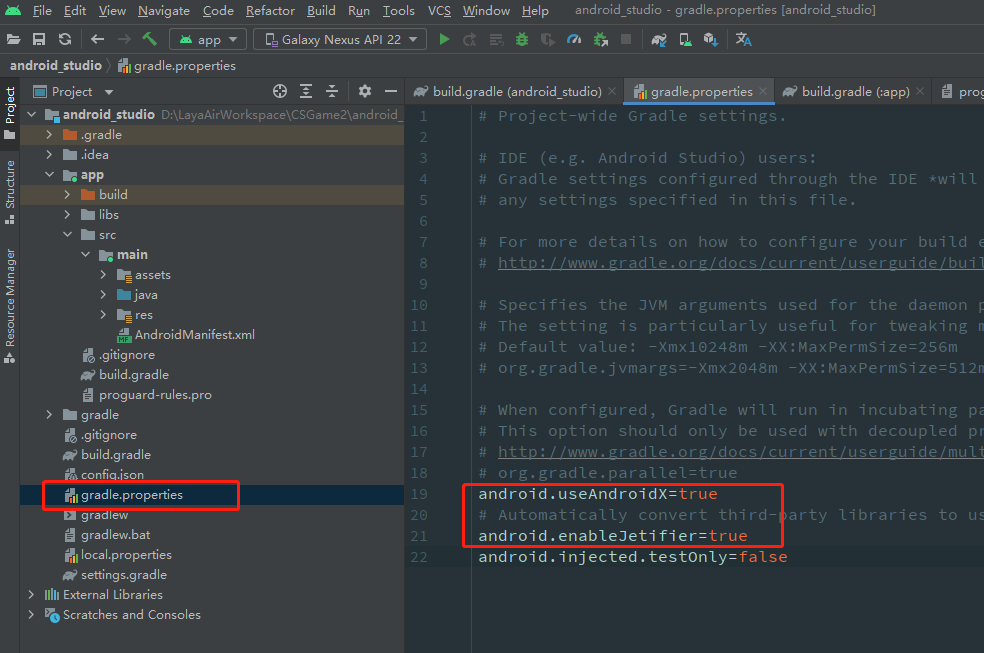
Task: Run the app with the green play icon
Action: click(444, 40)
